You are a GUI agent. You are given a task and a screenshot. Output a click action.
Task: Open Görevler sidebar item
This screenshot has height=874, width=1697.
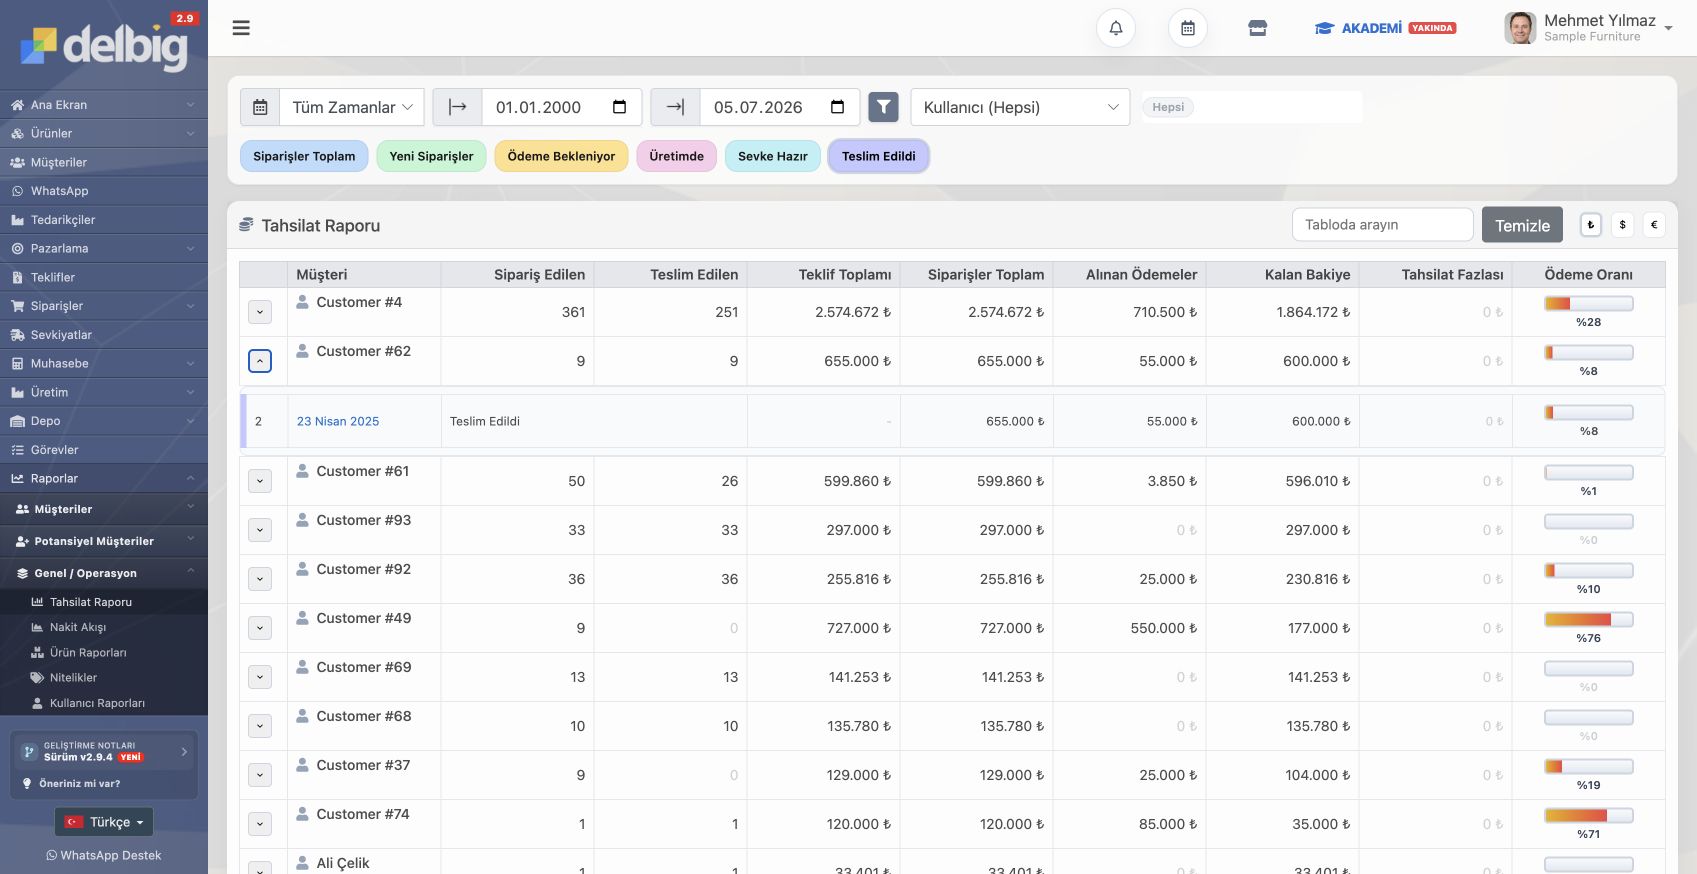(x=104, y=450)
